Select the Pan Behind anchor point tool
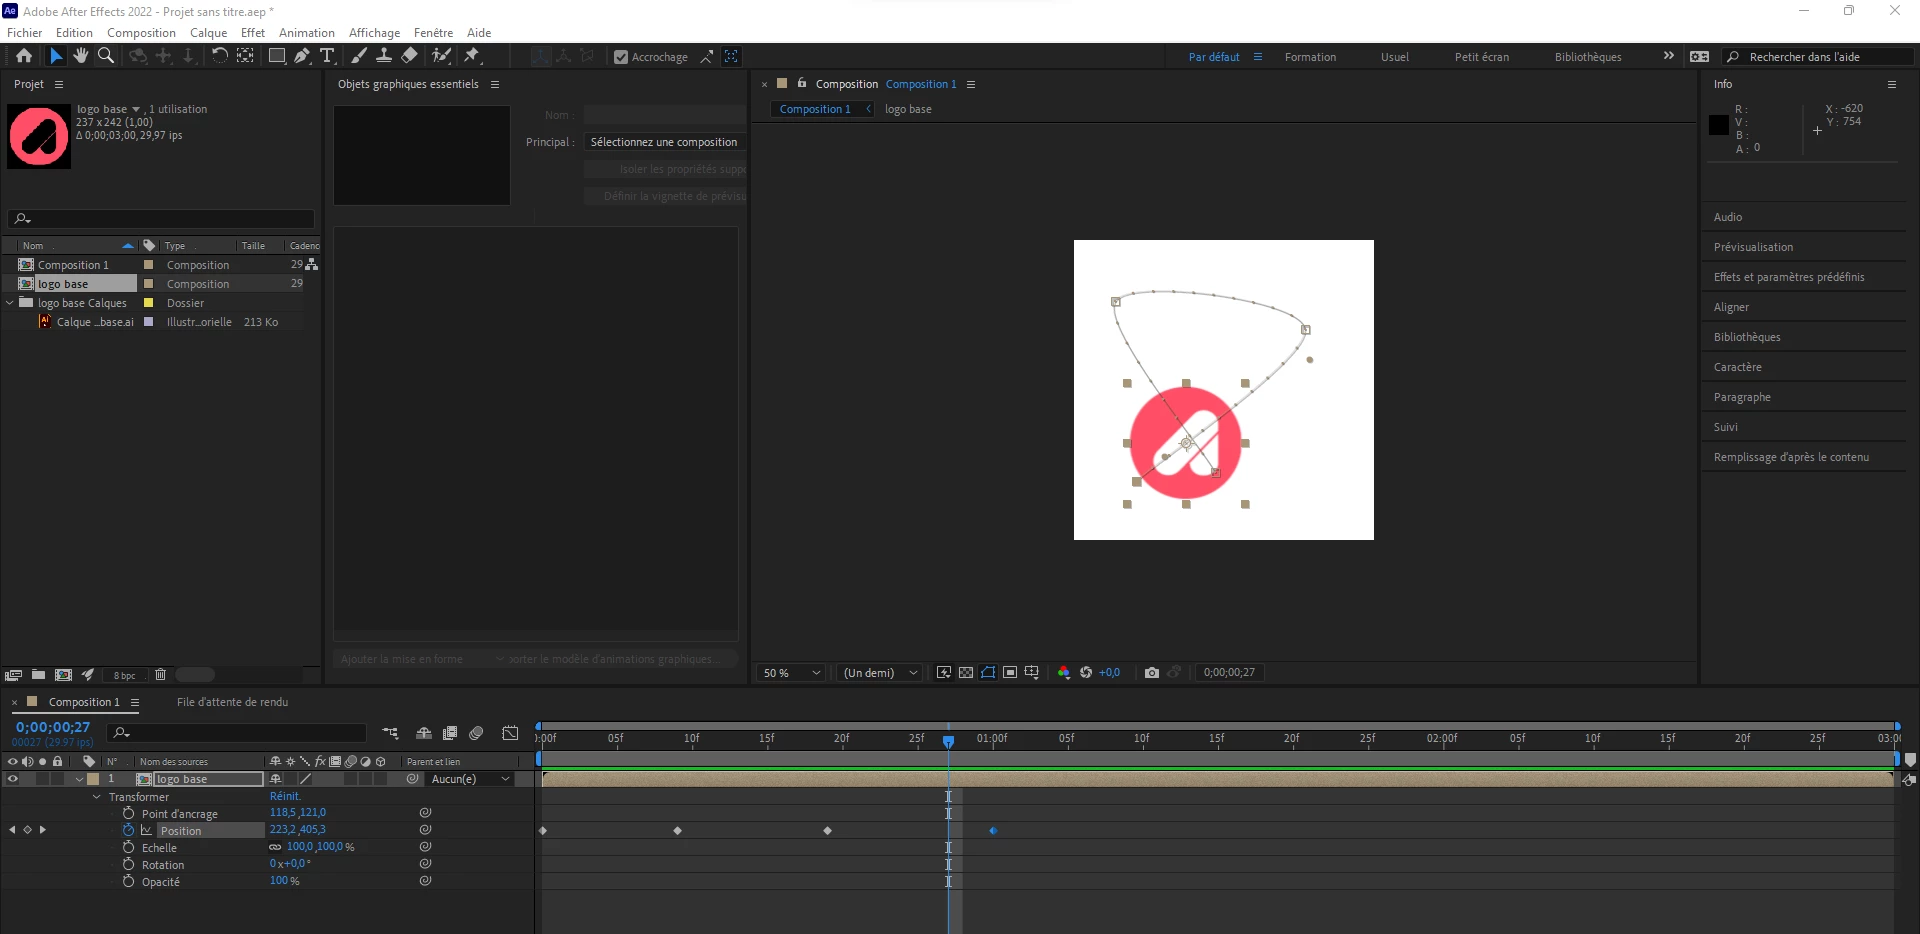 245,56
